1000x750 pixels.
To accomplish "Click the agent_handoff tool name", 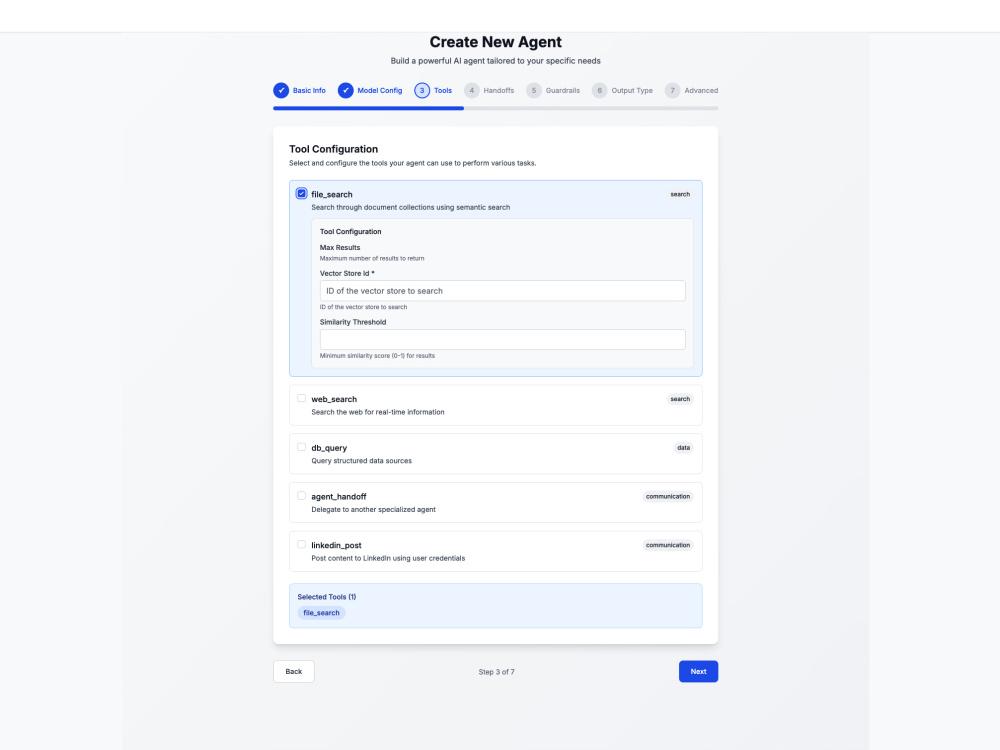I will point(339,497).
